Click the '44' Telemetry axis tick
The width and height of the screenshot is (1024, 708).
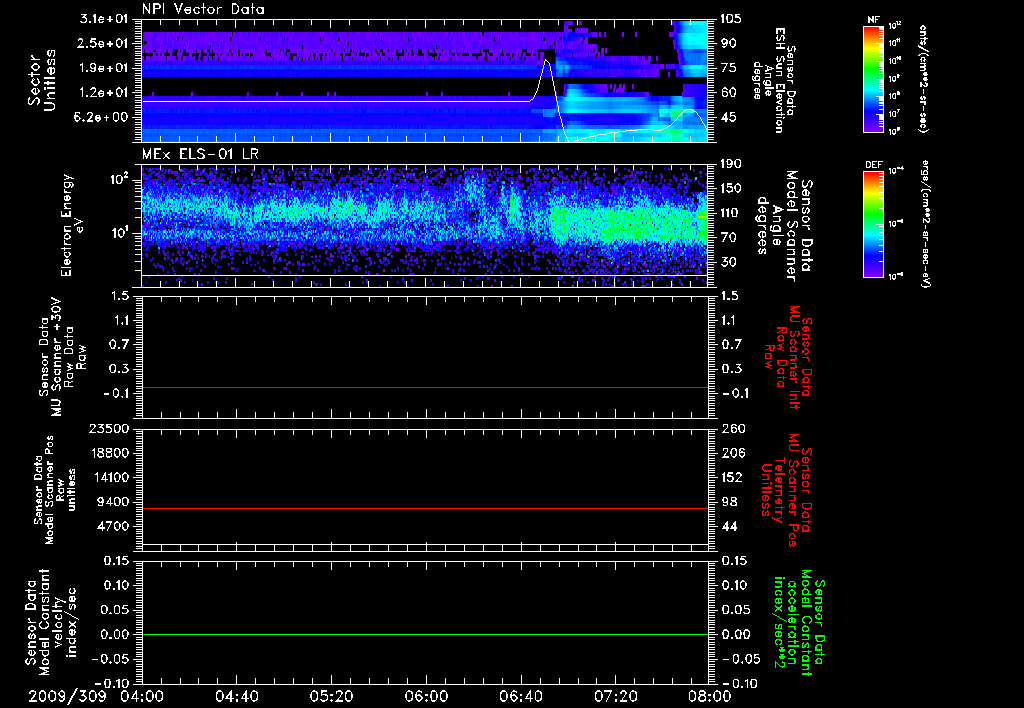click(x=728, y=526)
